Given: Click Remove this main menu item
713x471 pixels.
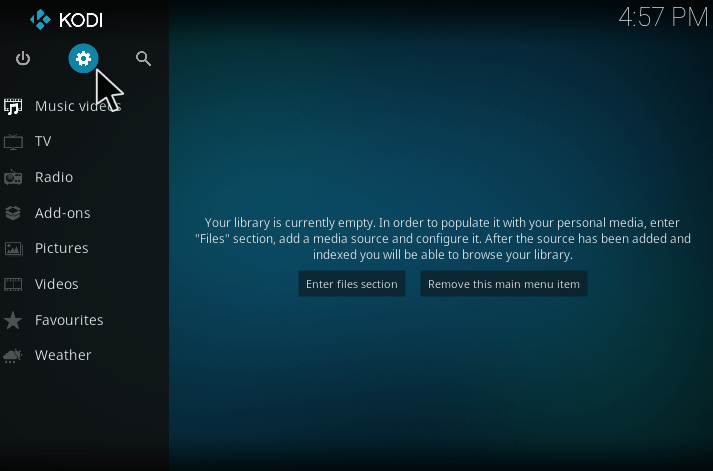Looking at the screenshot, I should click(x=503, y=284).
